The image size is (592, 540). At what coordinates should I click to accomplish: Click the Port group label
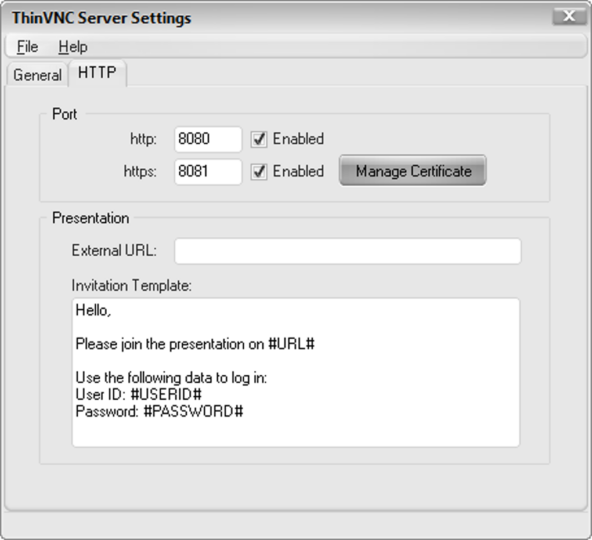(65, 114)
